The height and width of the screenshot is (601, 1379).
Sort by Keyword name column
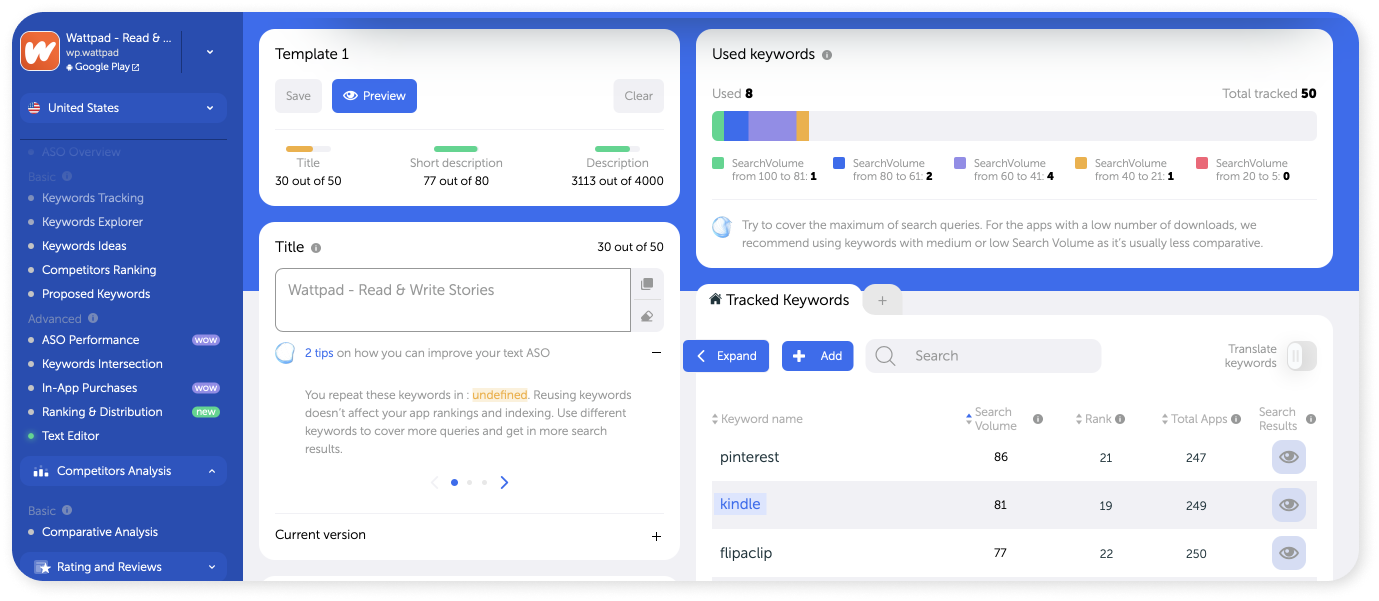point(757,419)
